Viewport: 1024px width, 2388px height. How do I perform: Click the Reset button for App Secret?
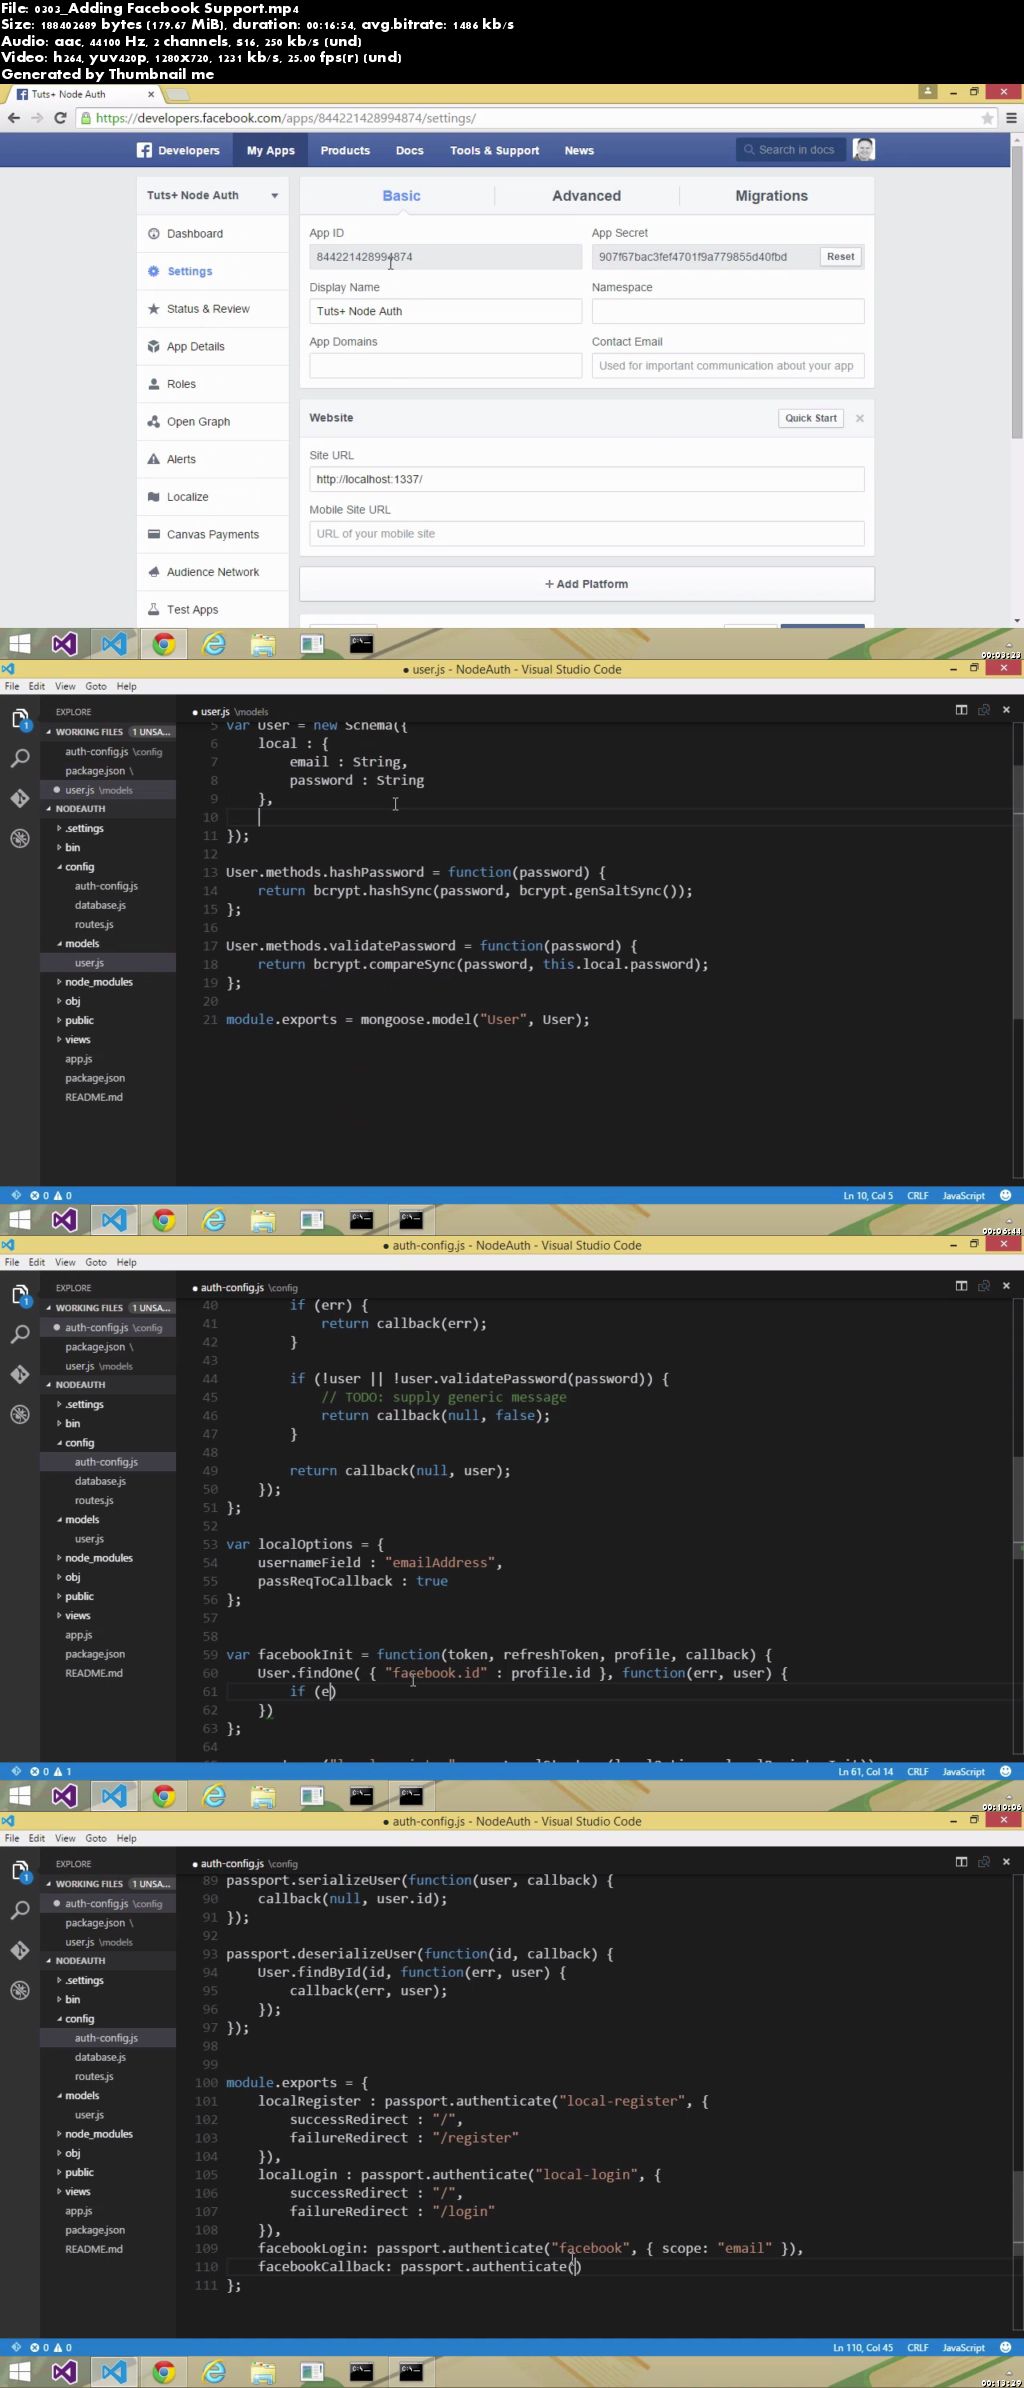click(x=840, y=257)
